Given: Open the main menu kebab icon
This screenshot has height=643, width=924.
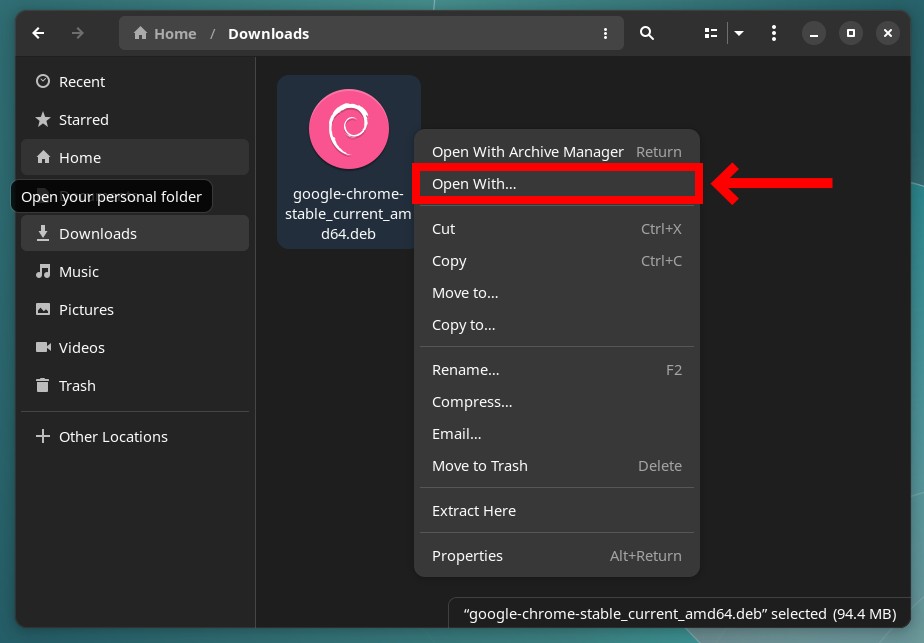Looking at the screenshot, I should click(x=774, y=34).
